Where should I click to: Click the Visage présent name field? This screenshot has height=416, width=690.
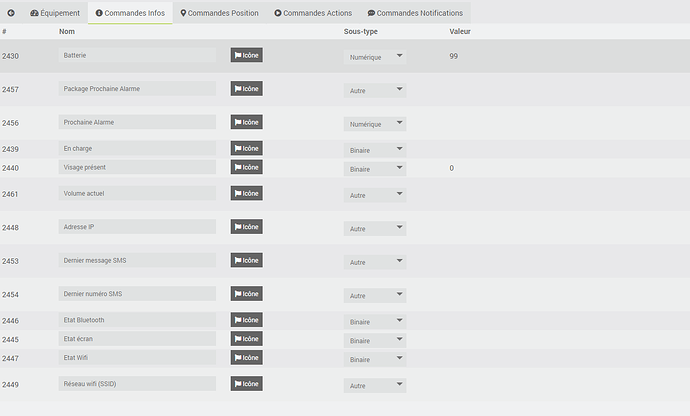pyautogui.click(x=137, y=167)
